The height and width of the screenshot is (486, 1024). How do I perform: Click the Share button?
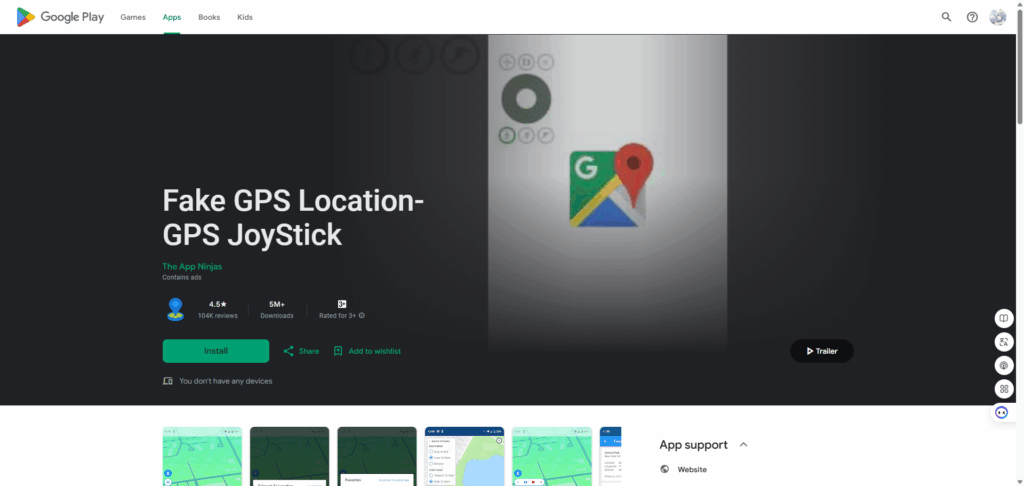point(301,351)
